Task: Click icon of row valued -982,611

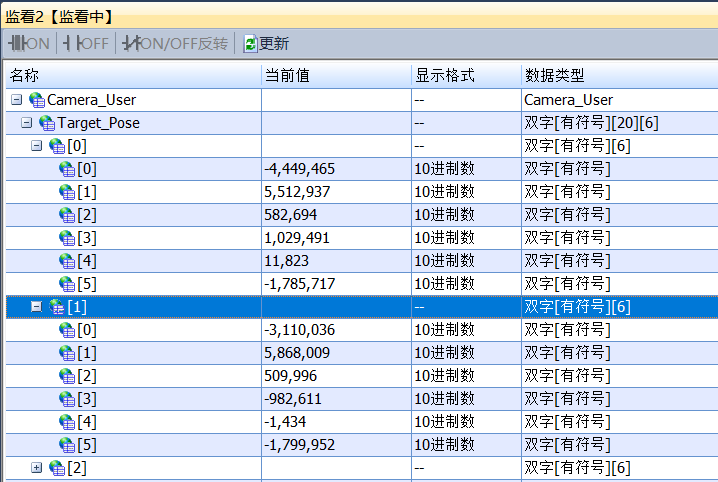Action: [x=67, y=399]
